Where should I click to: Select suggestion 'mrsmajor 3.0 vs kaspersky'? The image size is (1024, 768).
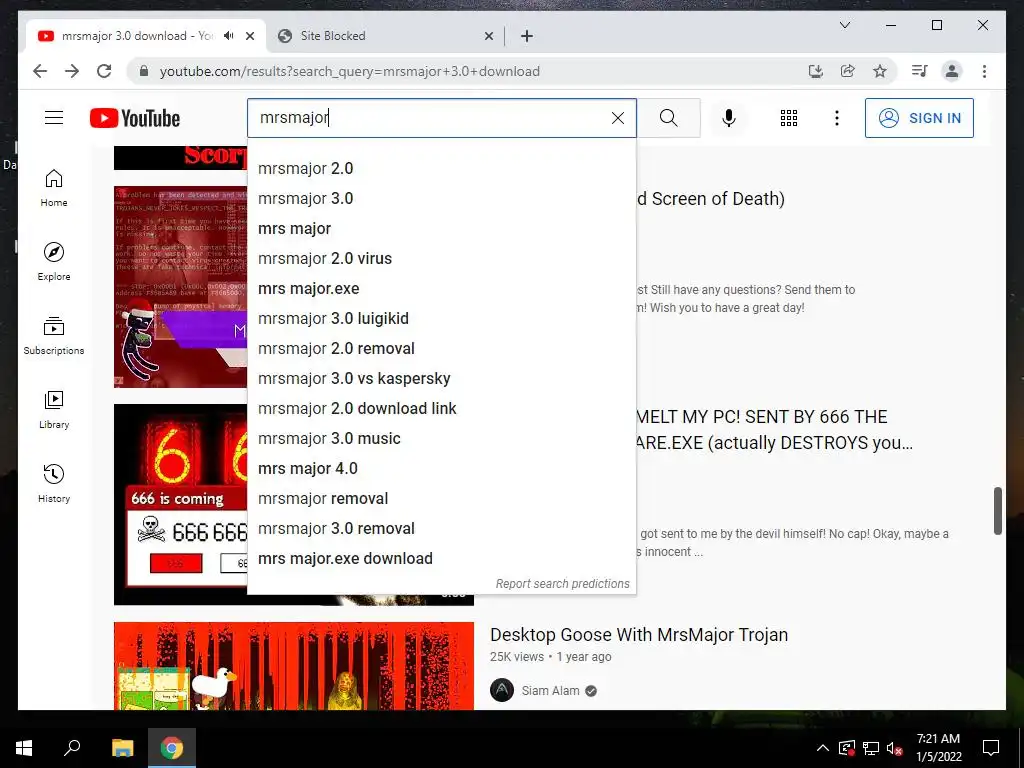441,379
